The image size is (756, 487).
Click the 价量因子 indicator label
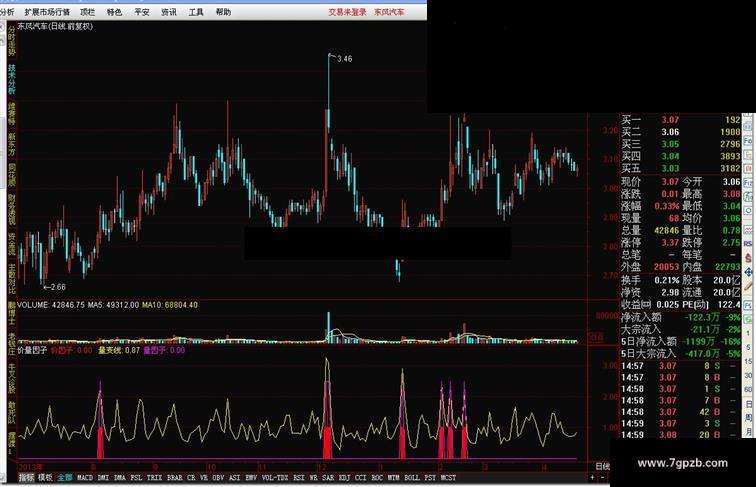pyautogui.click(x=32, y=350)
